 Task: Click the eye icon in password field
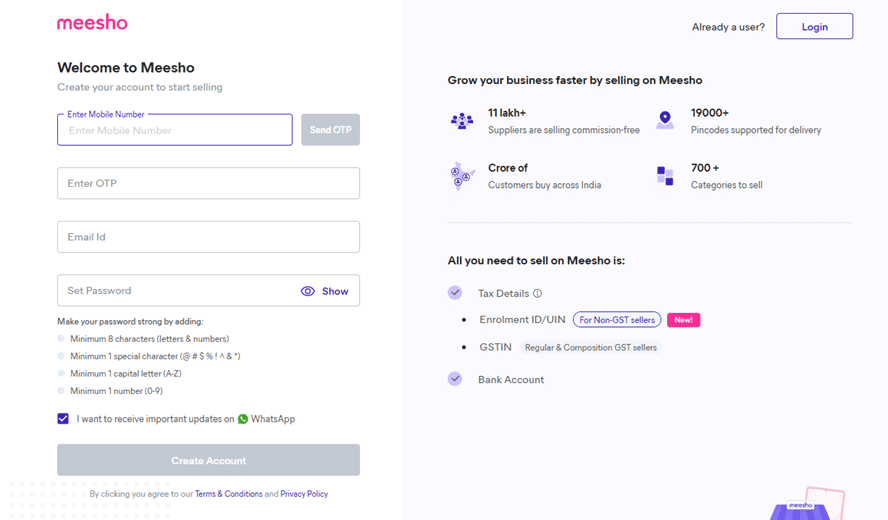coord(308,291)
